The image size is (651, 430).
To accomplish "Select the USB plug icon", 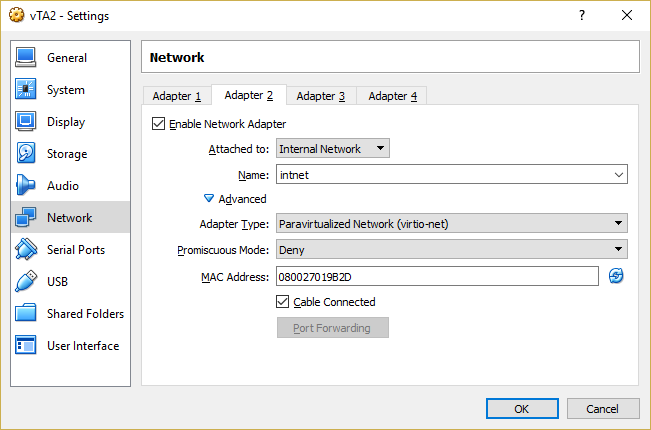I will pyautogui.click(x=26, y=281).
